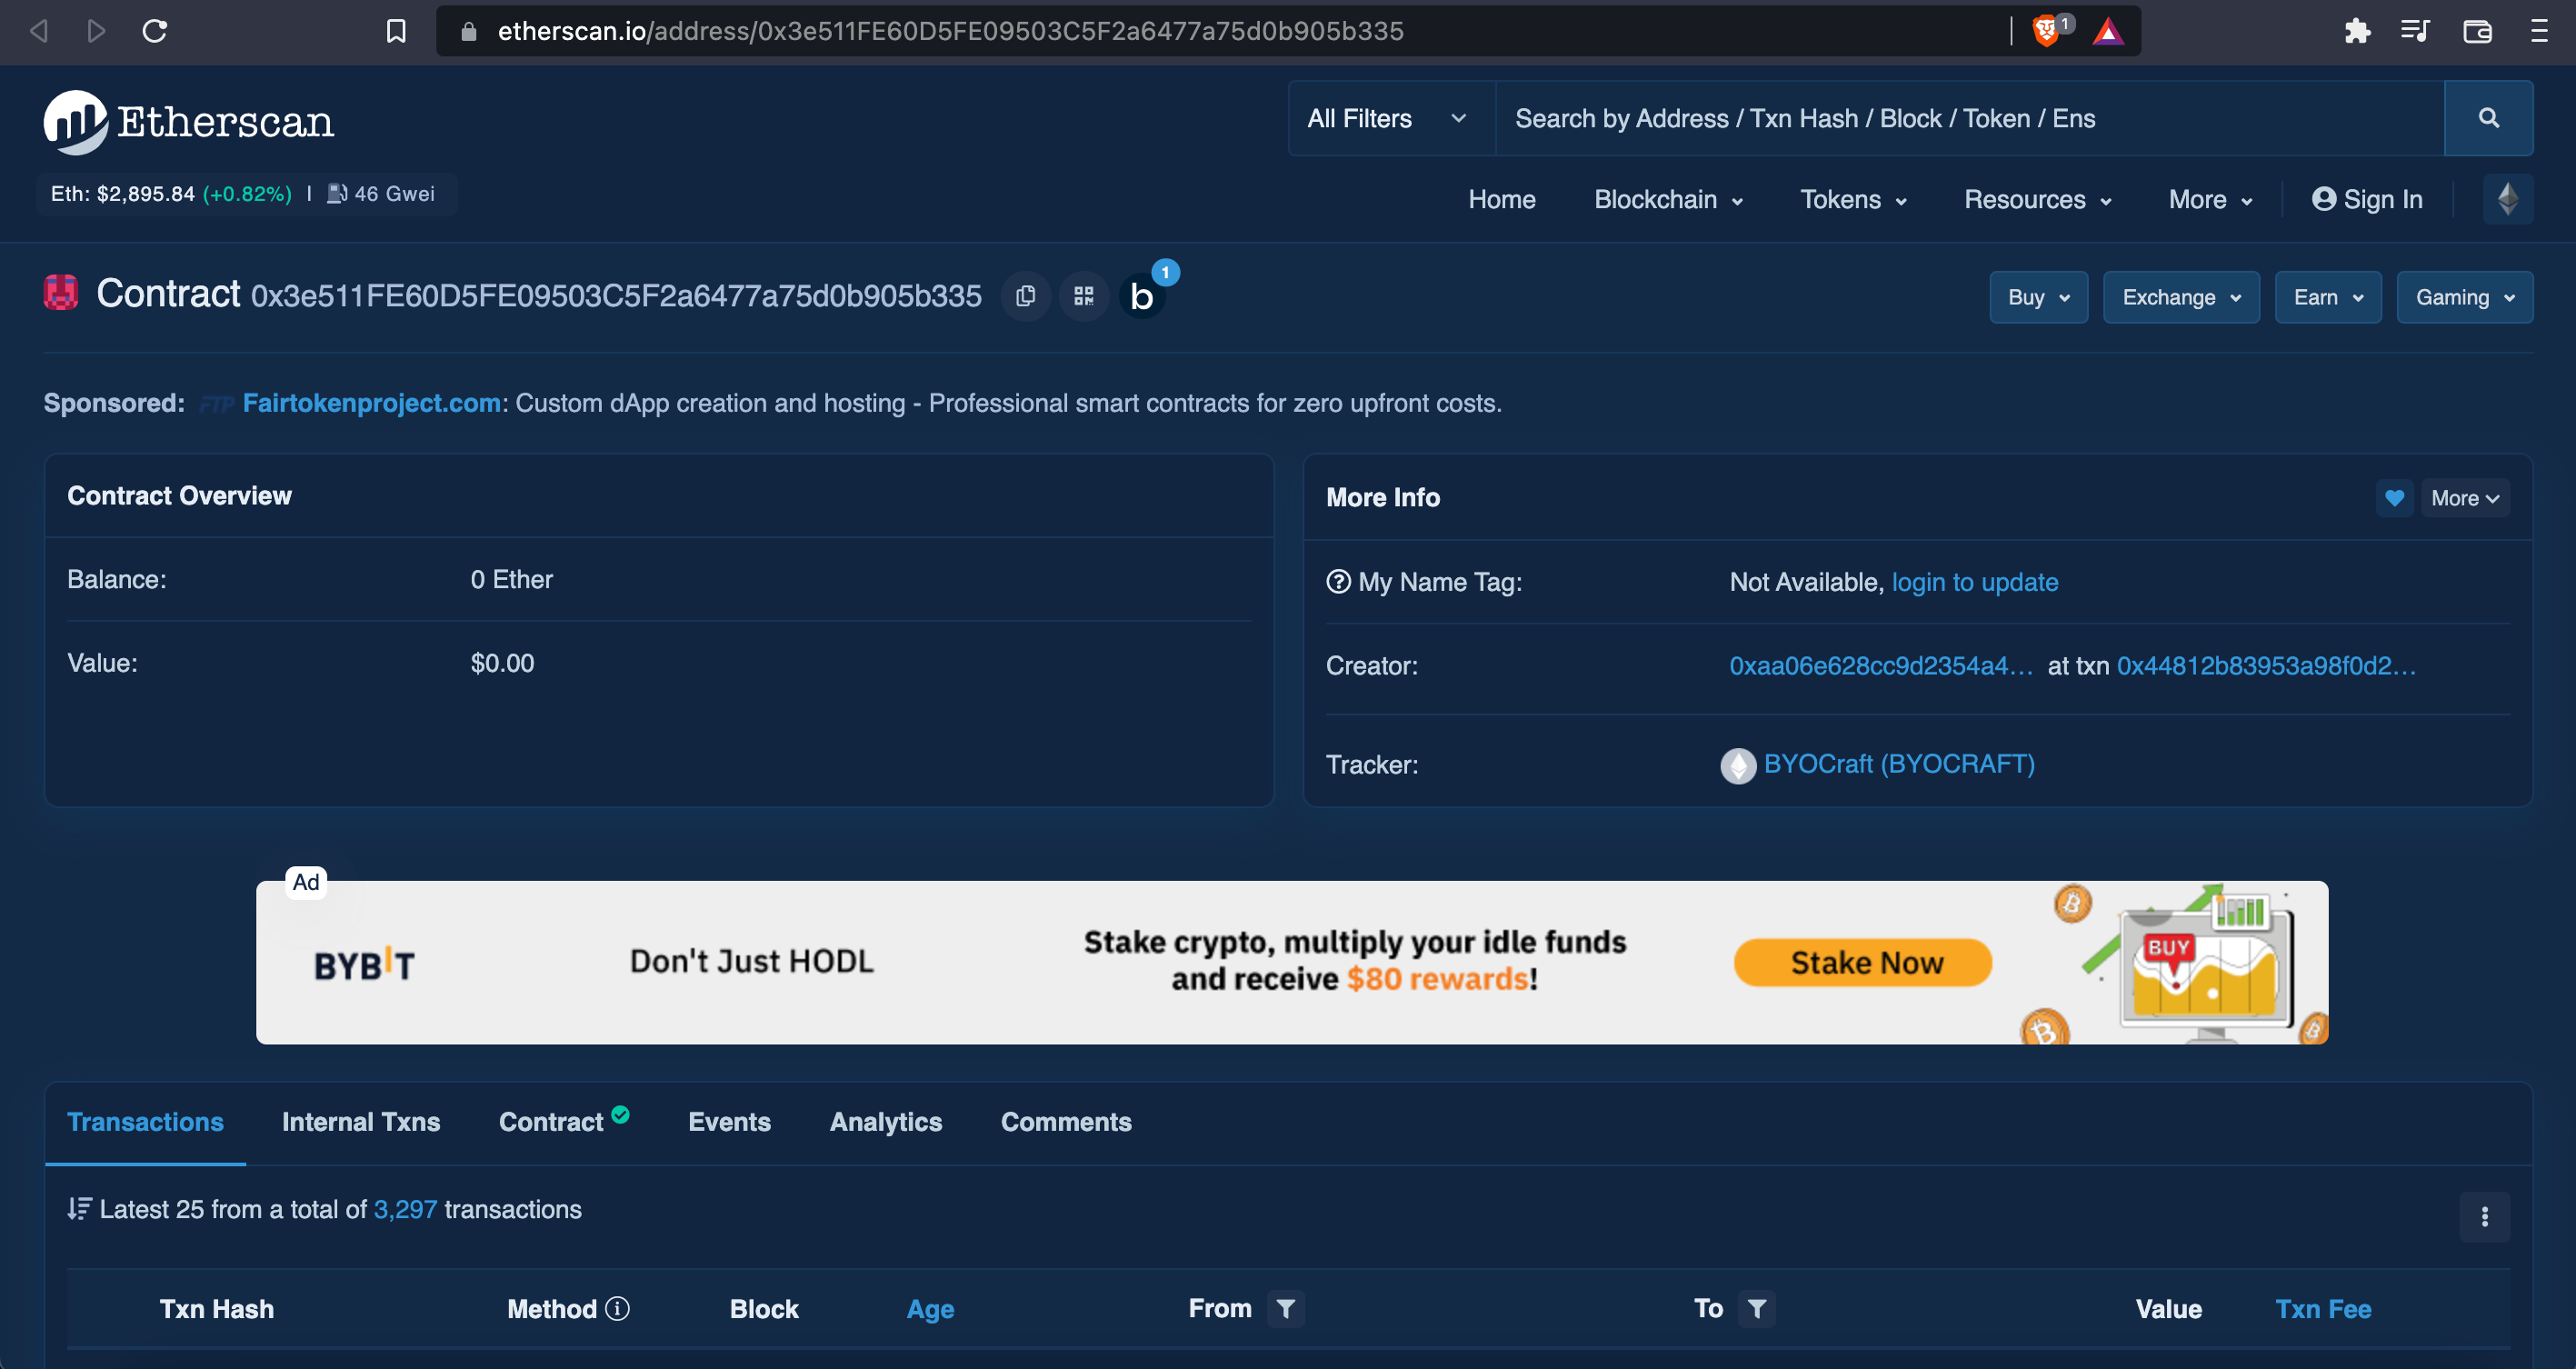Viewport: 2576px width, 1369px height.
Task: Open creator address 0xaa06e628cc9d2354a4…
Action: [x=1880, y=666]
